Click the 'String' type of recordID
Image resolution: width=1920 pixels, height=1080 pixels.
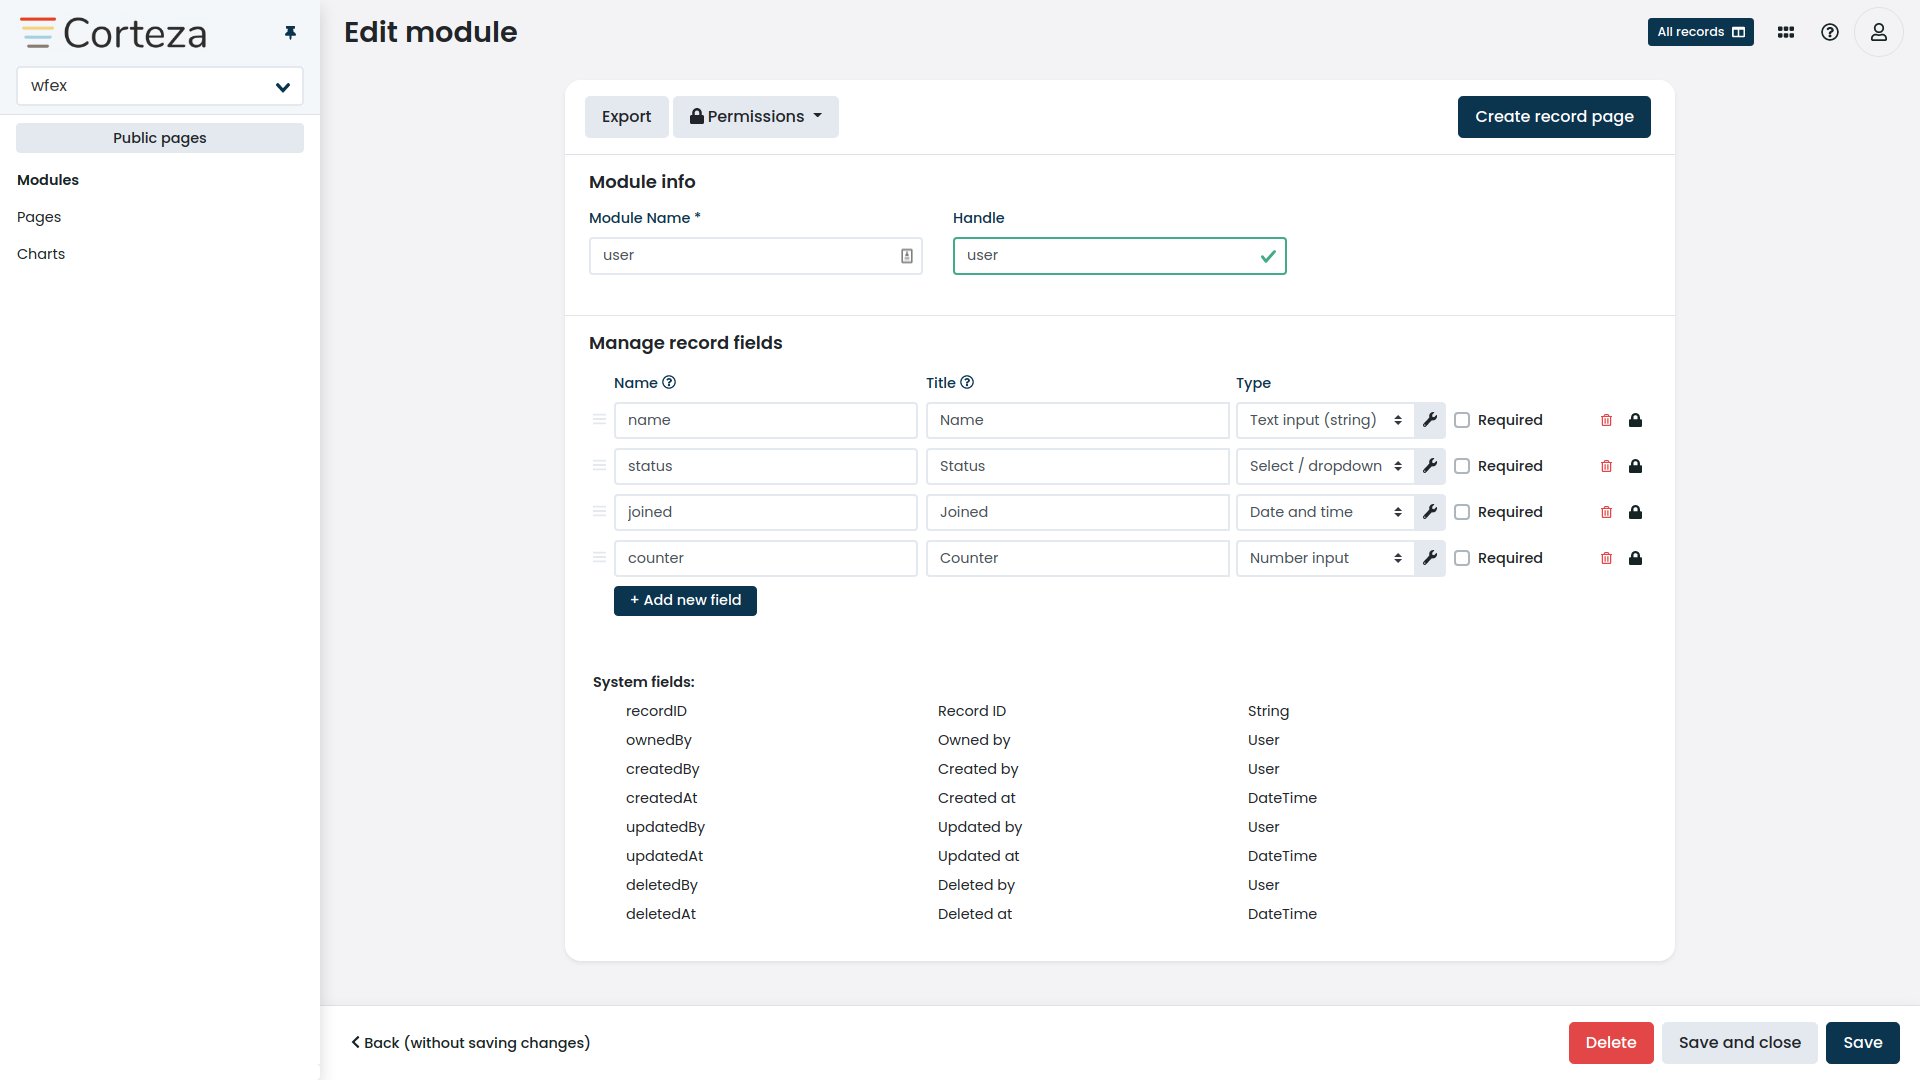click(1268, 711)
